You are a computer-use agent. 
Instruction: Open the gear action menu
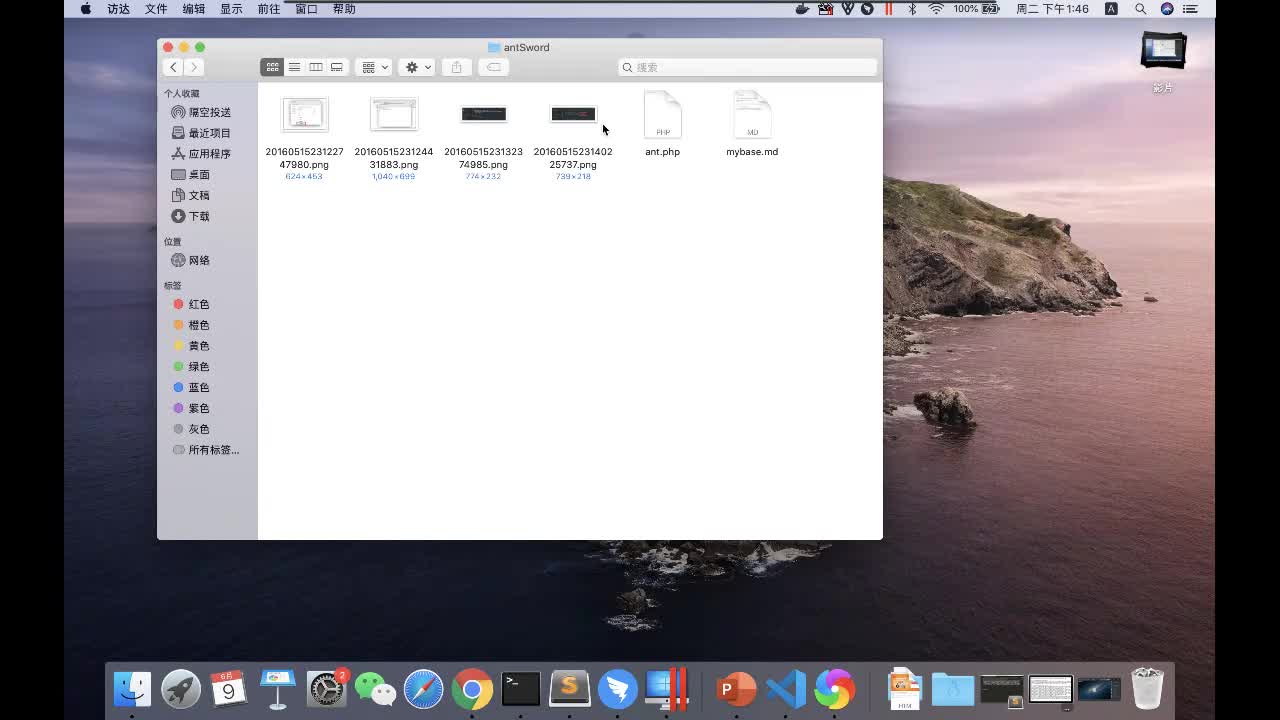point(417,67)
